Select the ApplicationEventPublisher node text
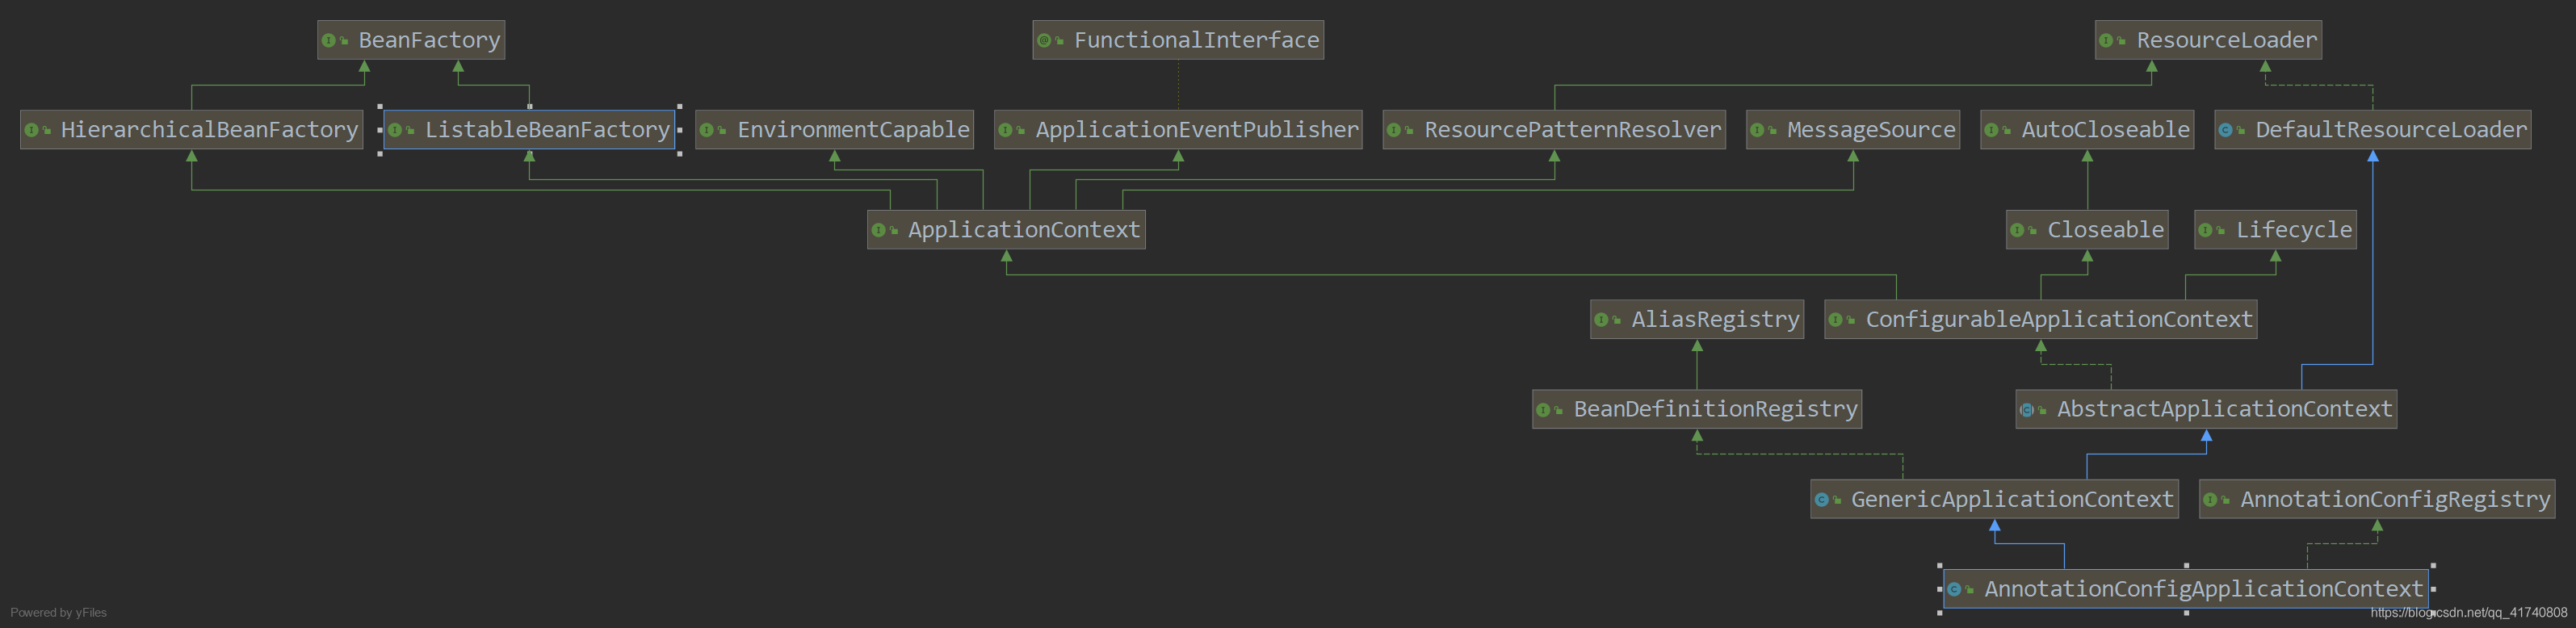Viewport: 2576px width, 628px height. click(x=1197, y=130)
